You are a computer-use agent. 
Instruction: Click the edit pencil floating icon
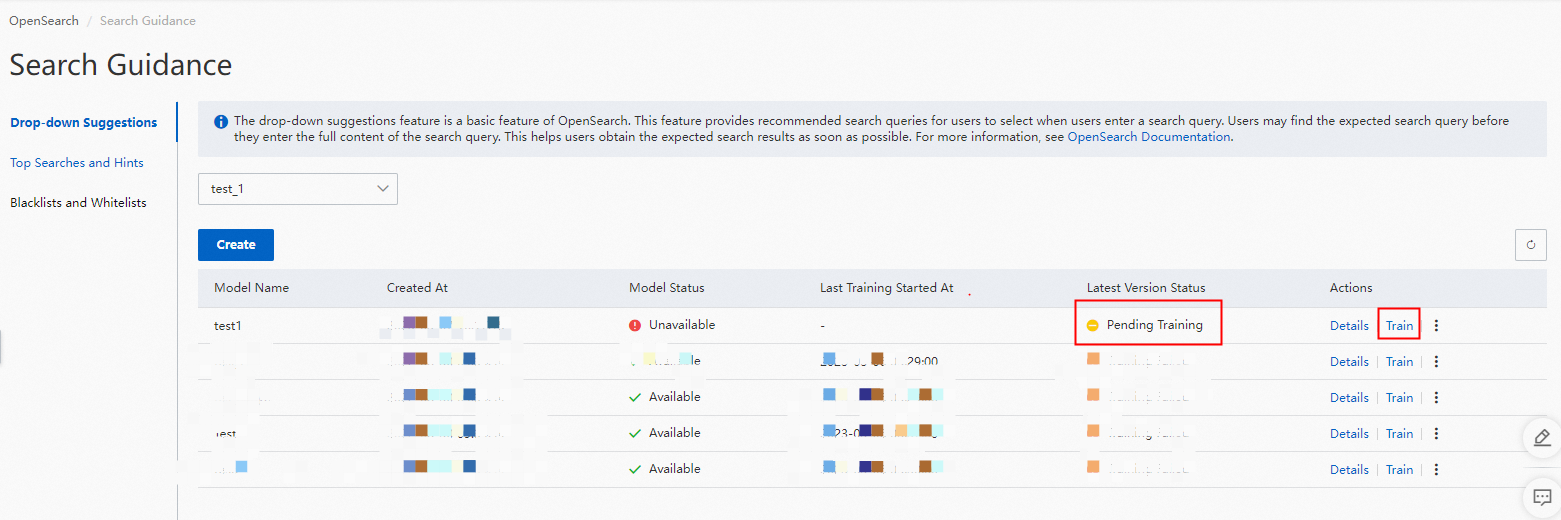pyautogui.click(x=1542, y=437)
